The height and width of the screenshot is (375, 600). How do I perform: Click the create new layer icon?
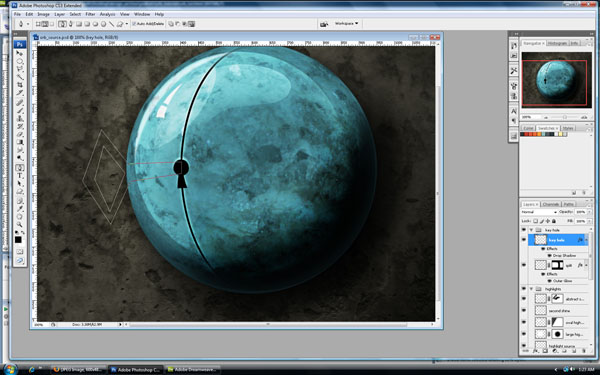(574, 351)
